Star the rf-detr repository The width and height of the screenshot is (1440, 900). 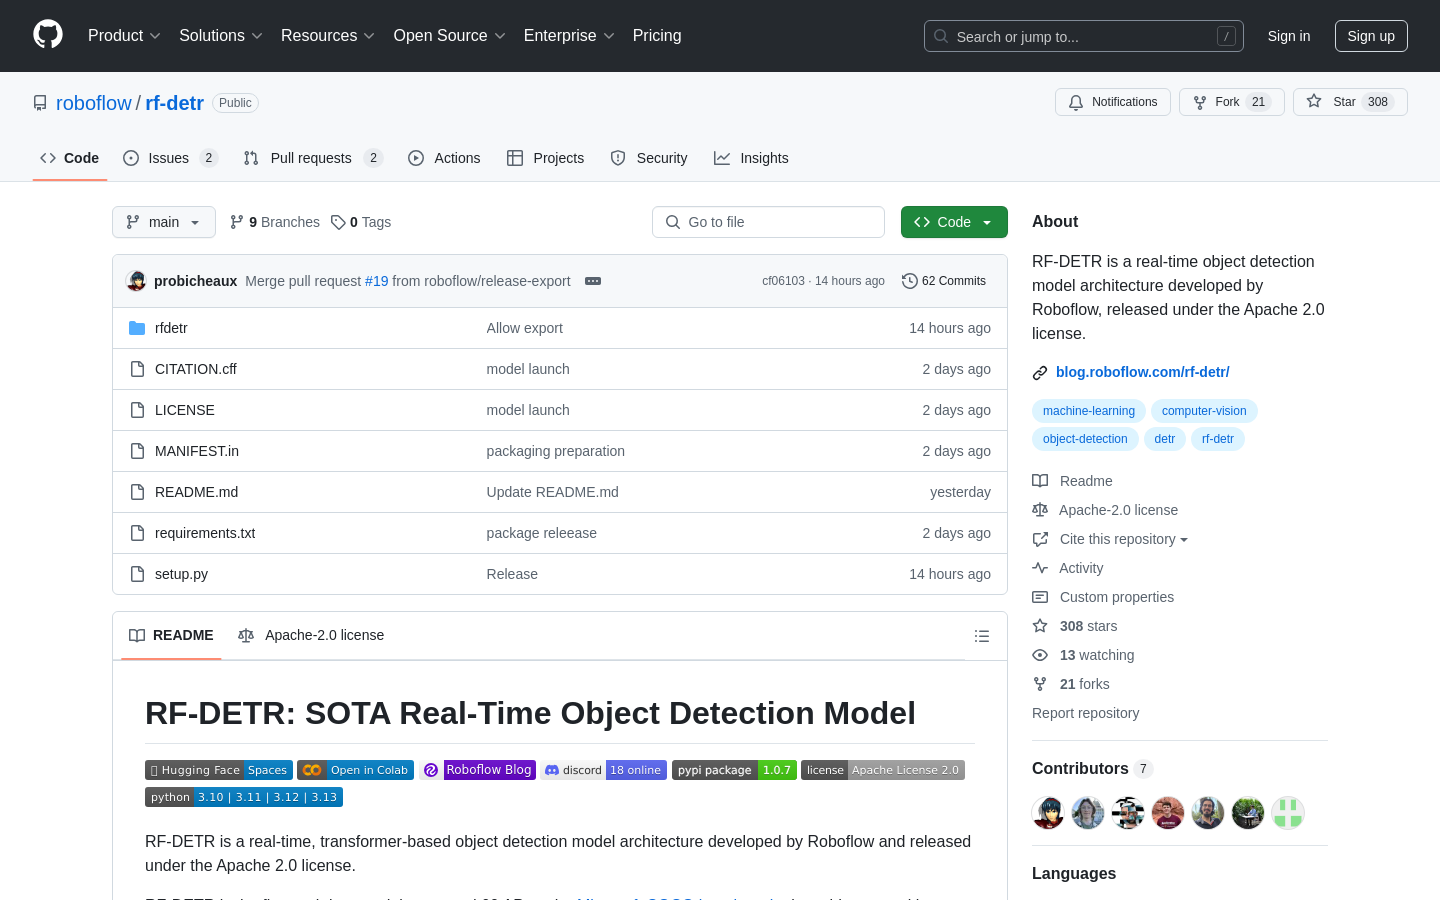pyautogui.click(x=1350, y=102)
